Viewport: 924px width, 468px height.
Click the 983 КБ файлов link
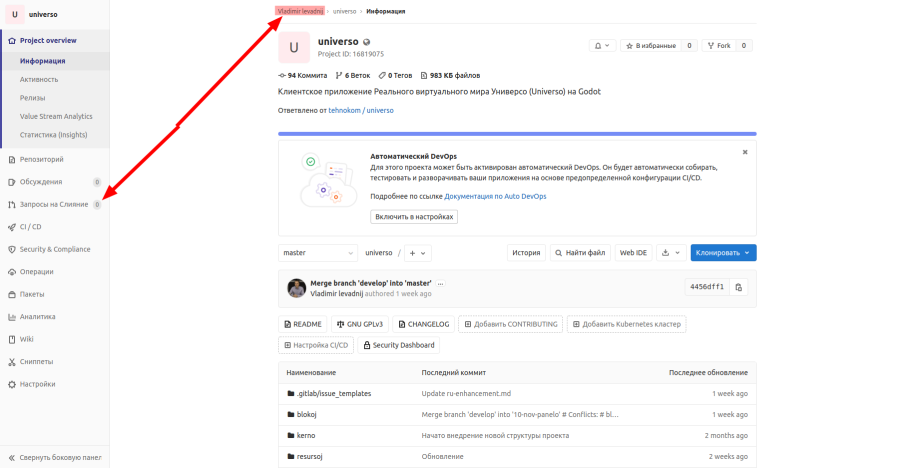[x=450, y=75]
